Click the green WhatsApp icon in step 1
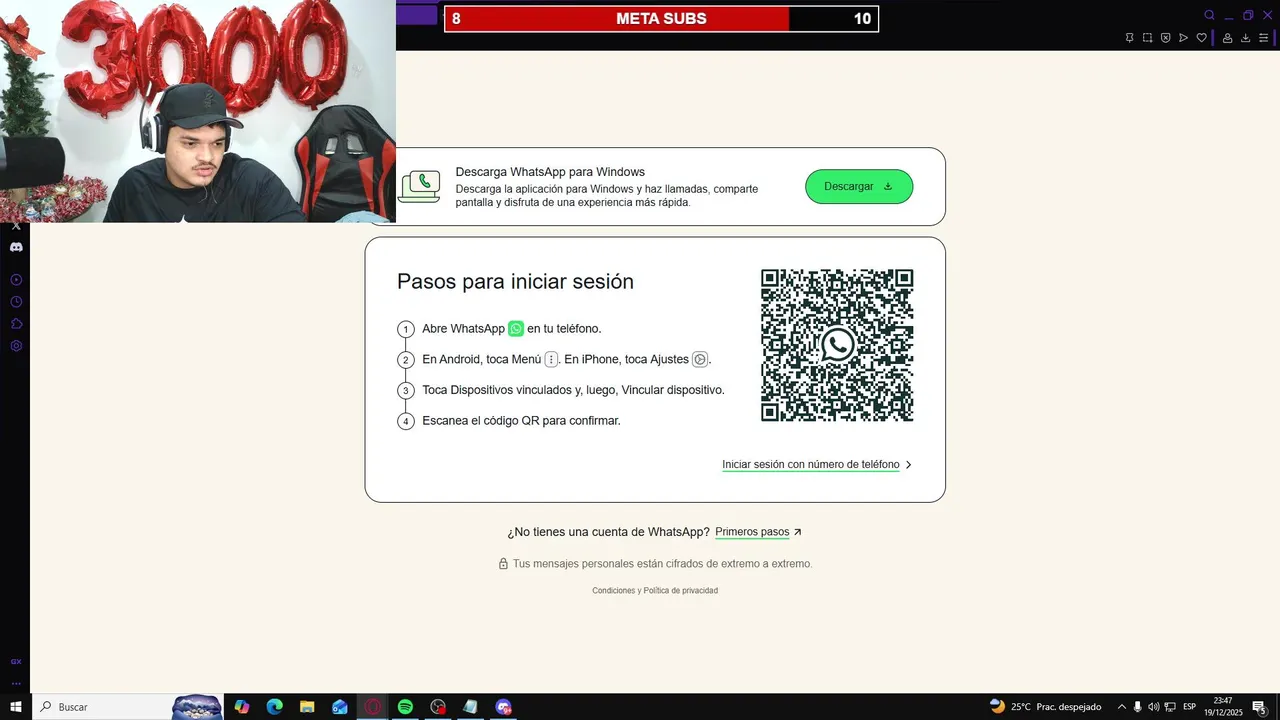Viewport: 1280px width, 720px height. [x=516, y=328]
